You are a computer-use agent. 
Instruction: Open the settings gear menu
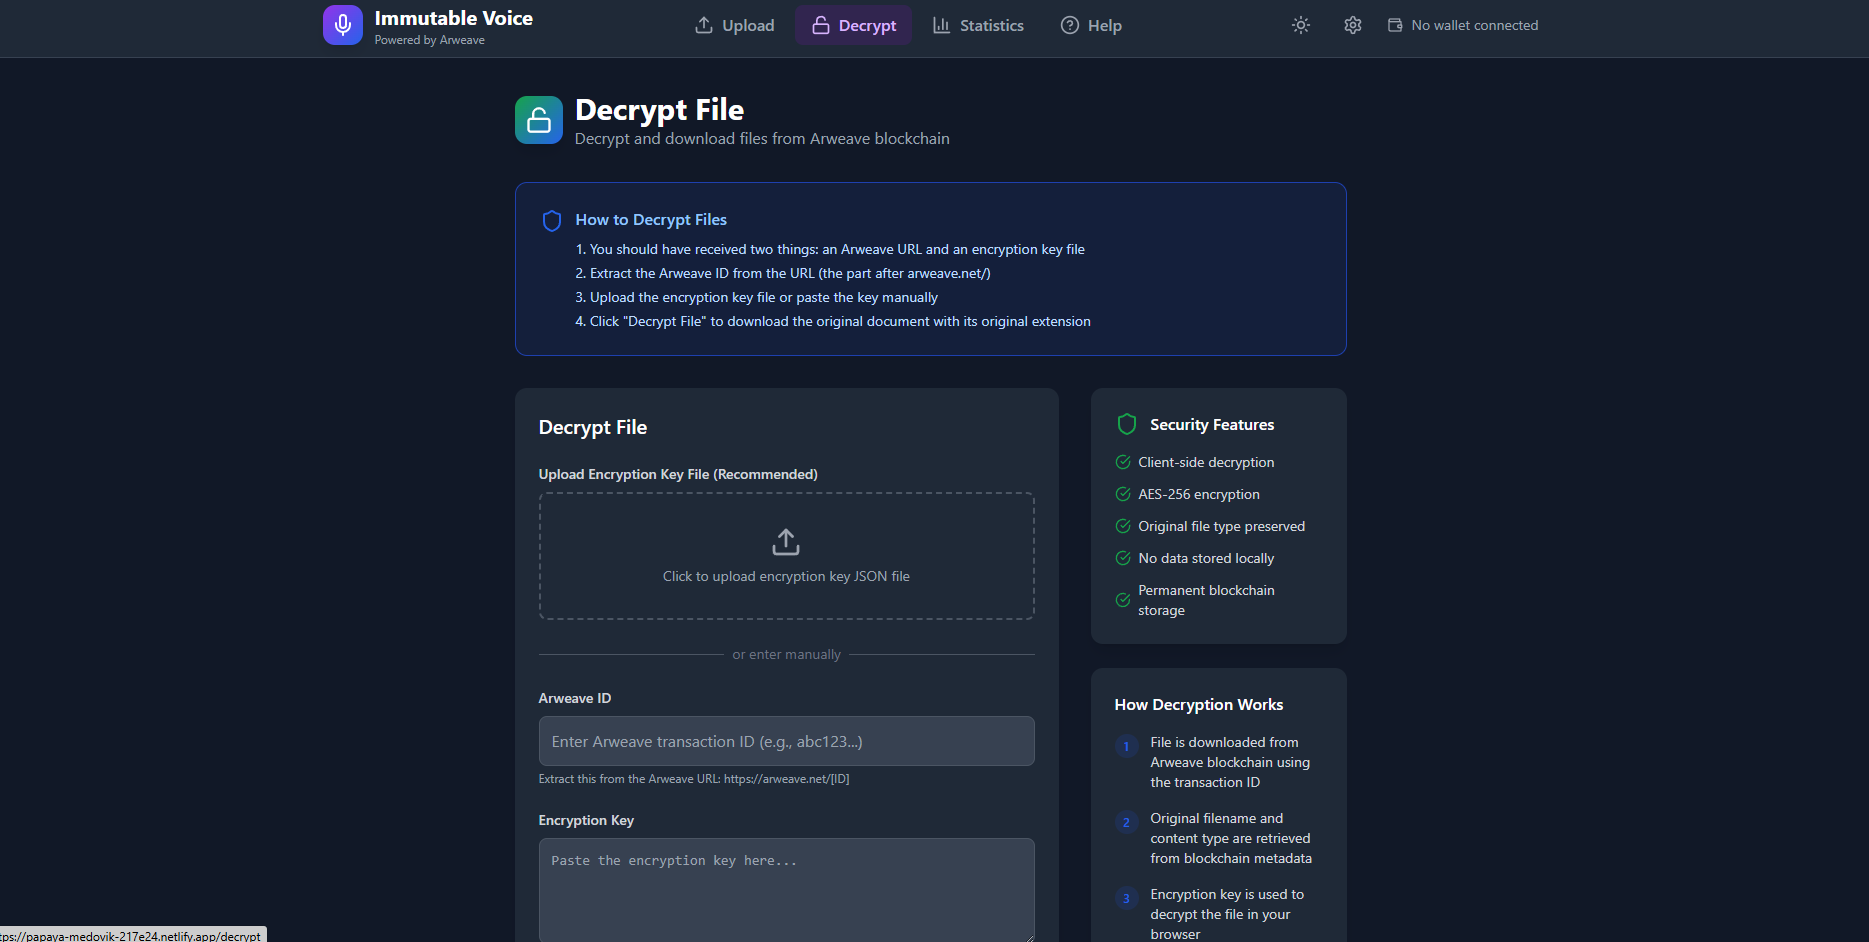[x=1352, y=25]
